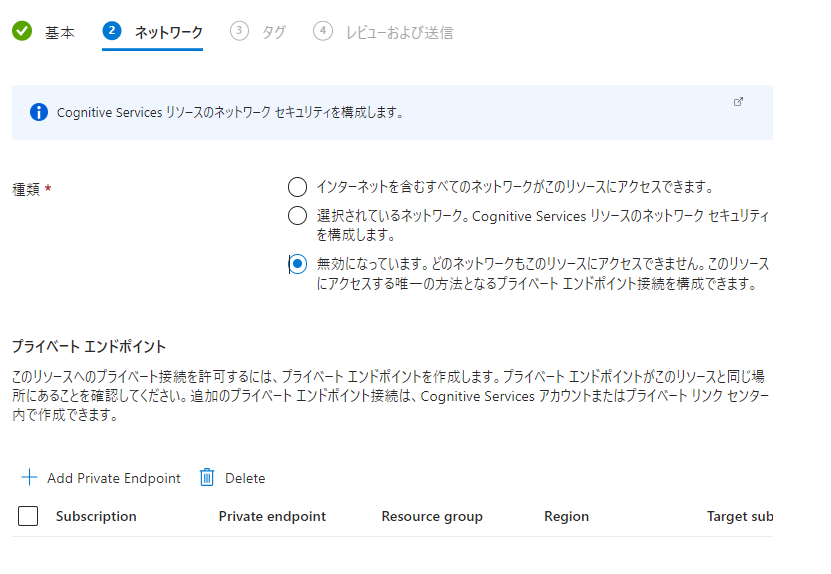Viewport: 831px width, 574px height.
Task: Select the 選択されているネットワーク radio option
Action: pos(297,216)
